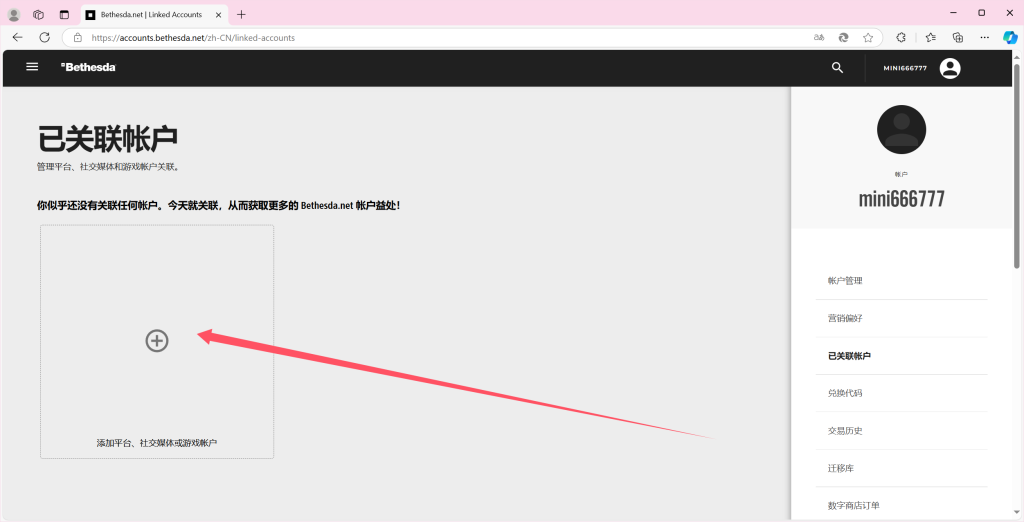Select the Bethesda.net Linked Accounts tab
Viewport: 1024px width, 522px height.
[x=155, y=14]
